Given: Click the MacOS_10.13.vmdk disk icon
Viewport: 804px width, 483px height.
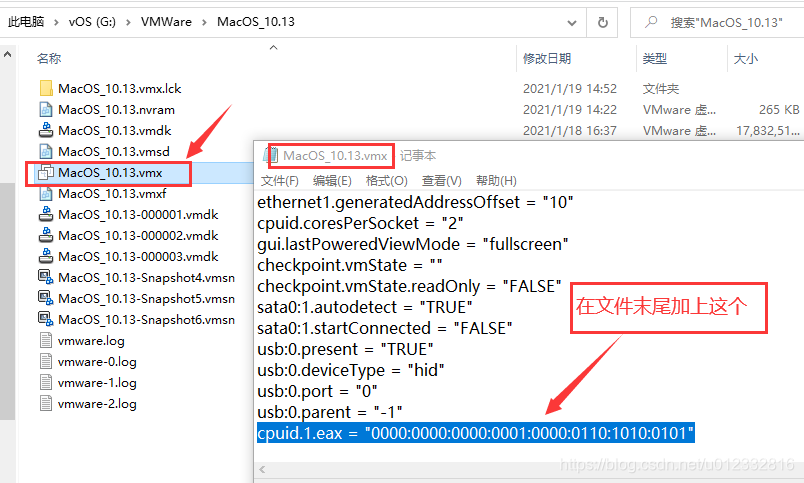Looking at the screenshot, I should tap(46, 130).
